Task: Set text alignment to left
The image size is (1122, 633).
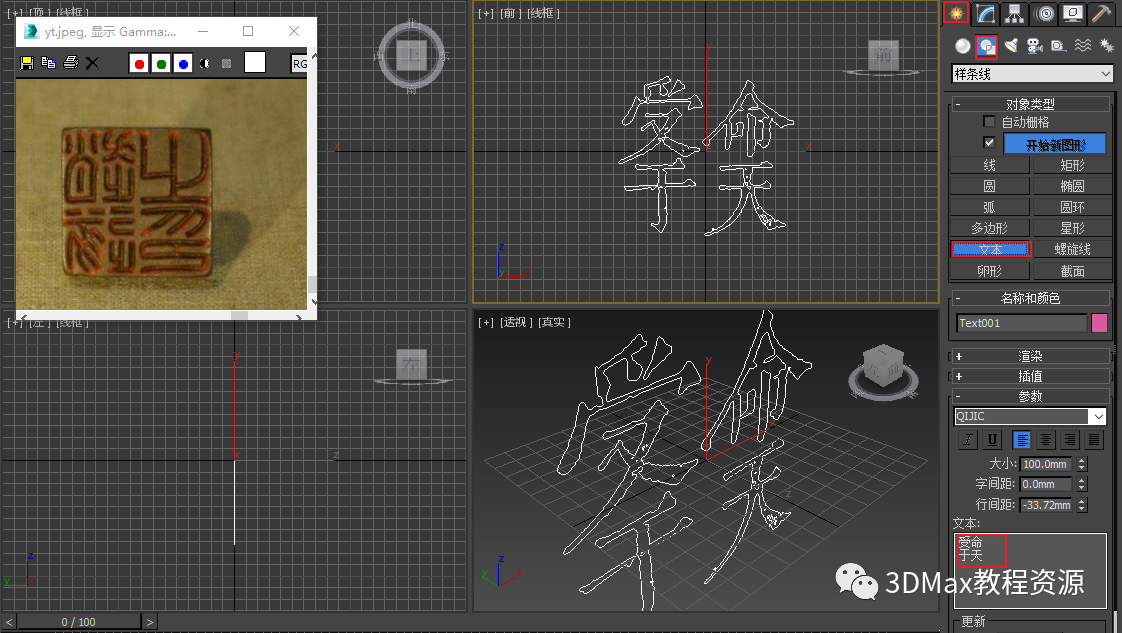Action: click(1022, 440)
